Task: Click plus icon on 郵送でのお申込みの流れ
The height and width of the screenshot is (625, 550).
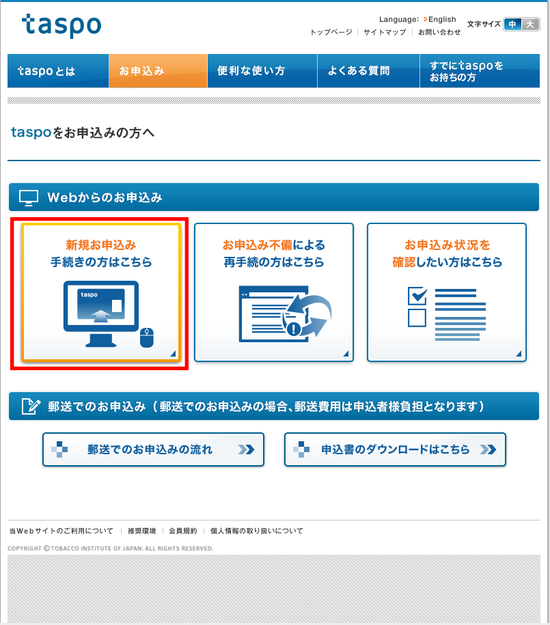Action: click(60, 450)
